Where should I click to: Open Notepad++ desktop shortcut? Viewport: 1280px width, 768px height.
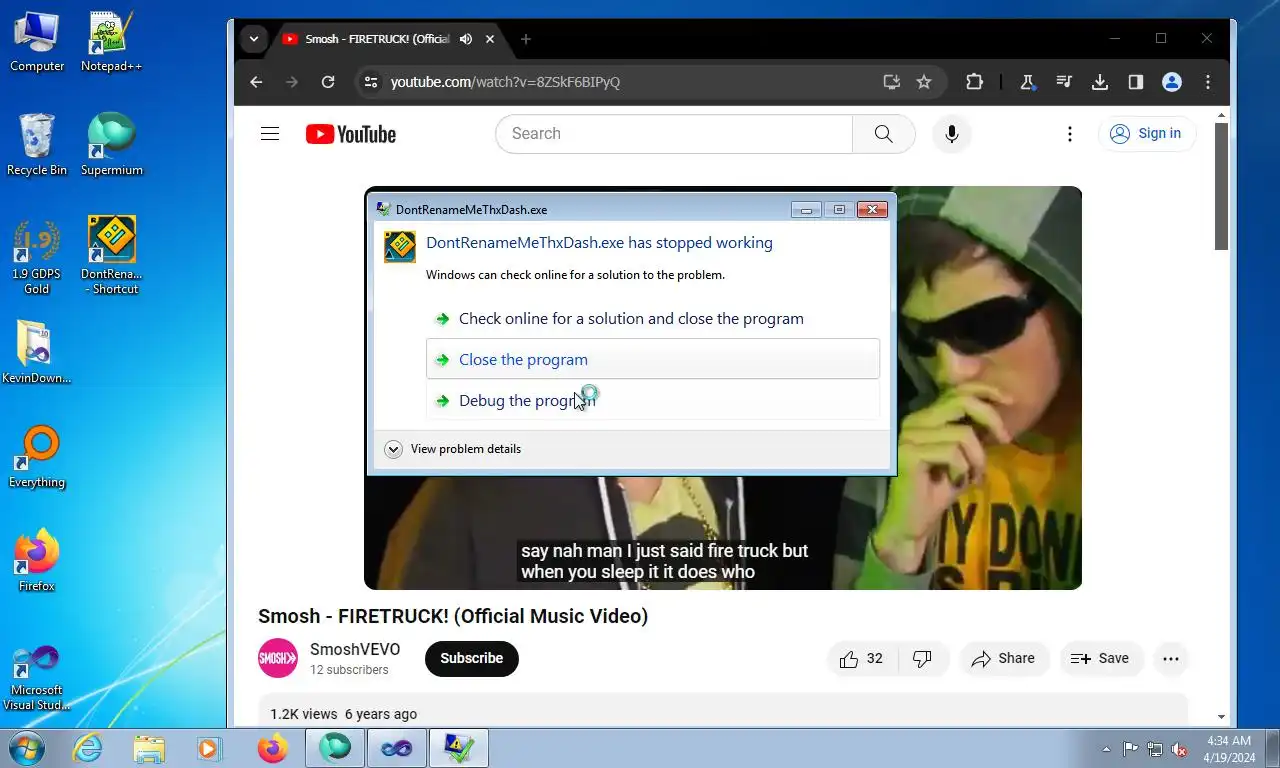tap(111, 42)
